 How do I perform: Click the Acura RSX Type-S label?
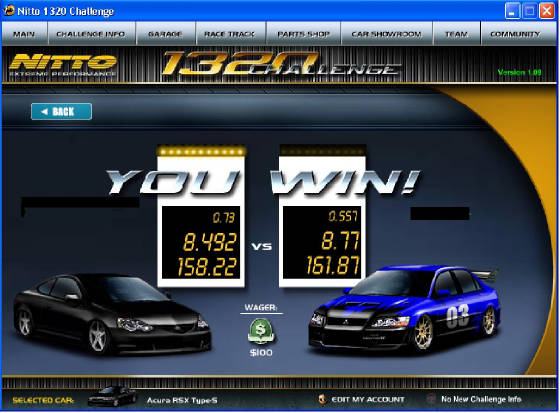pos(182,400)
